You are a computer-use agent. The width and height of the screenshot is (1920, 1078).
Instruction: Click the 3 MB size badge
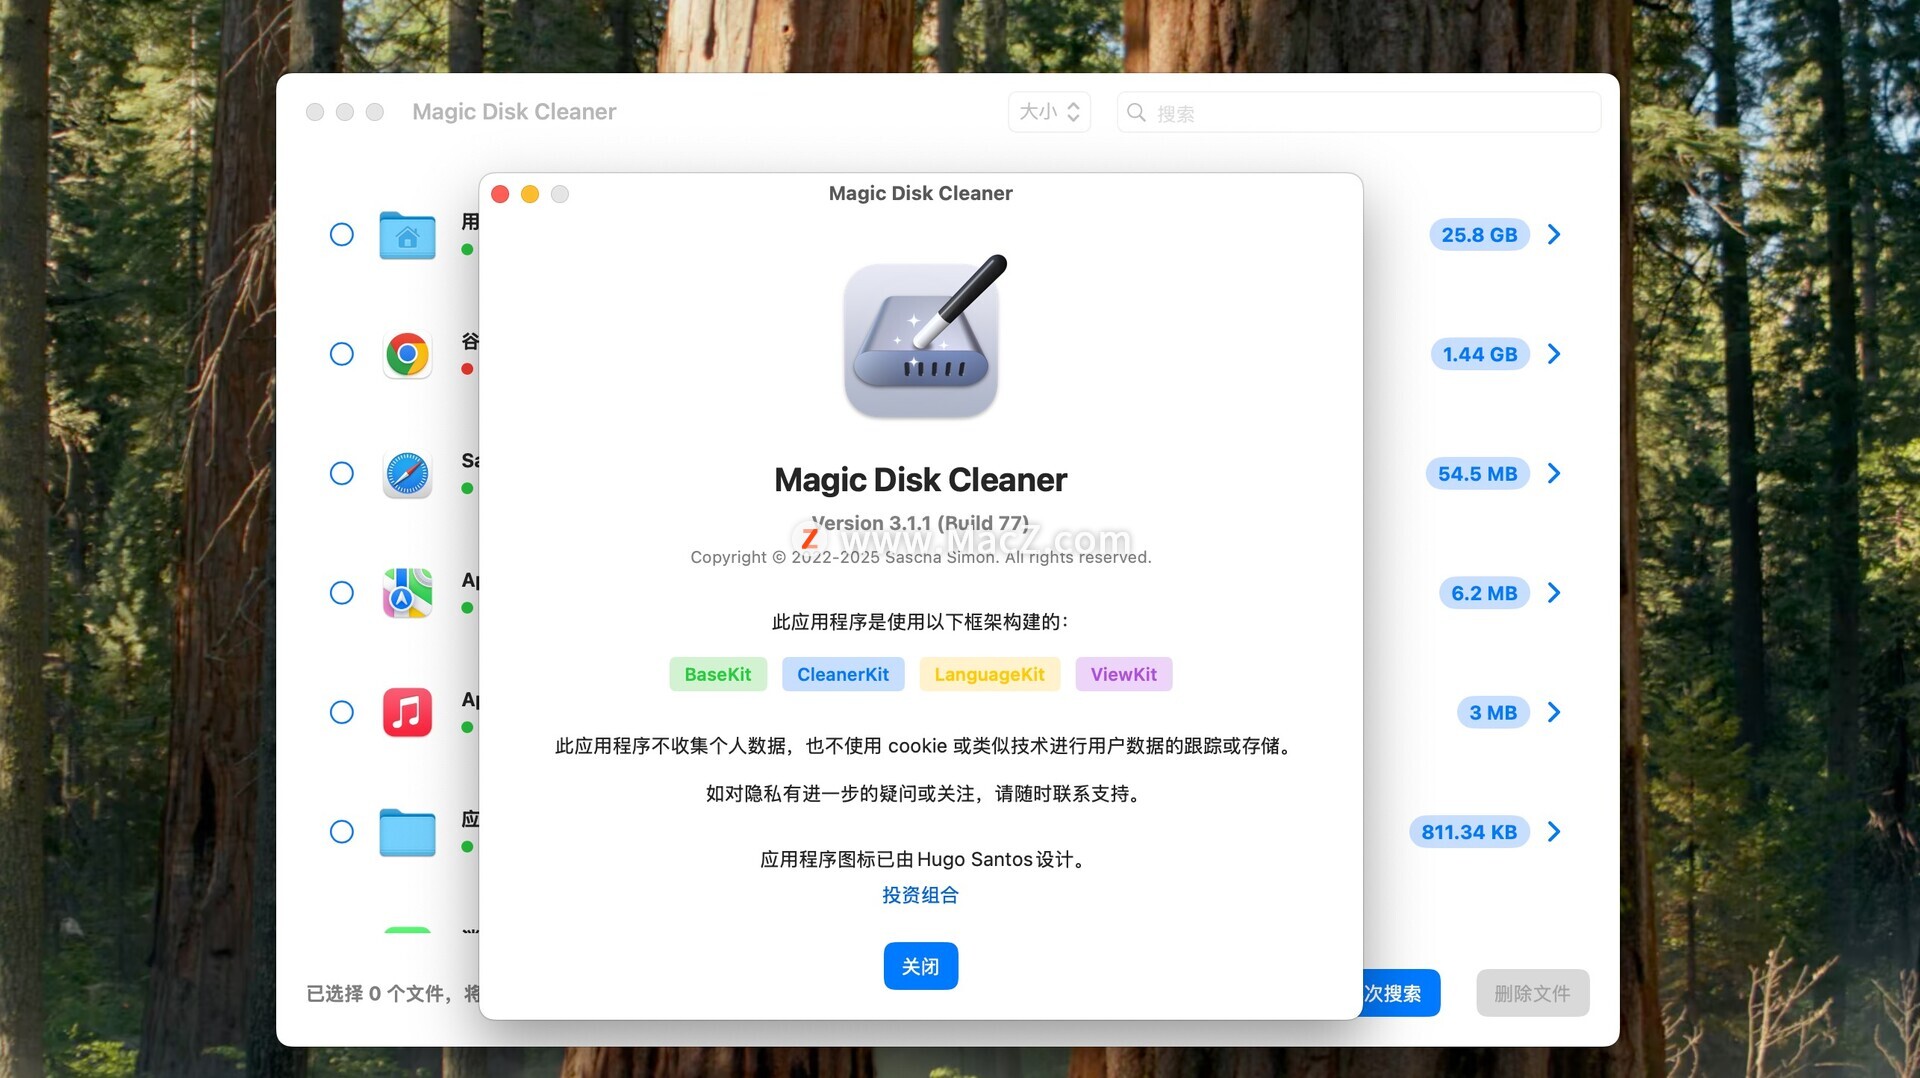tap(1493, 712)
